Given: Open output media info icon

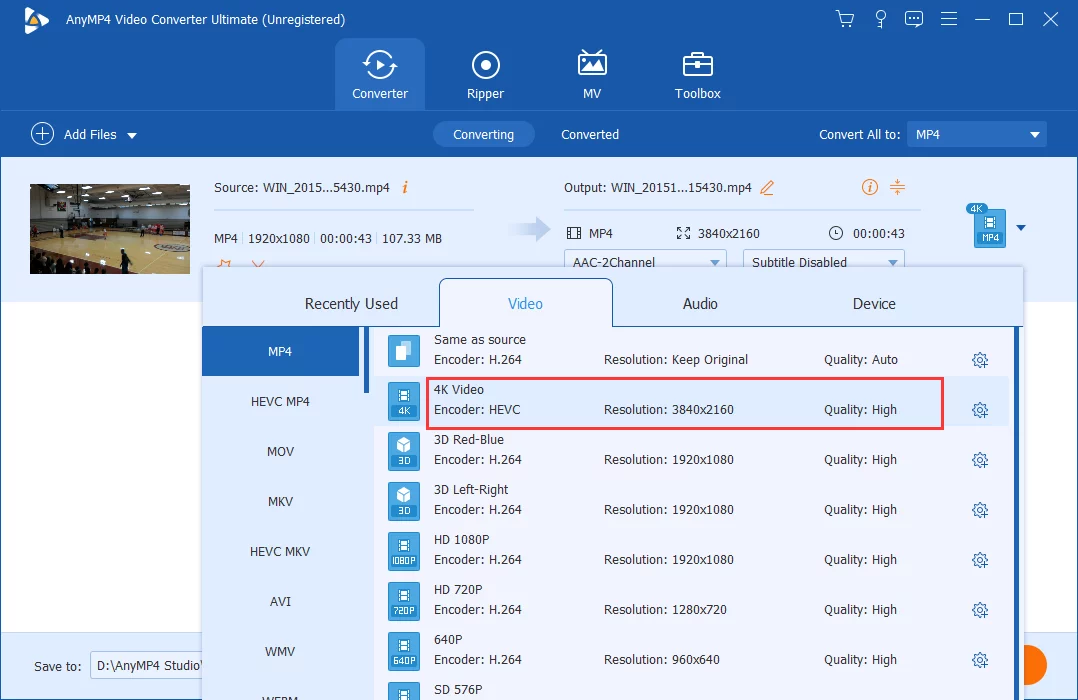Looking at the screenshot, I should click(x=870, y=187).
